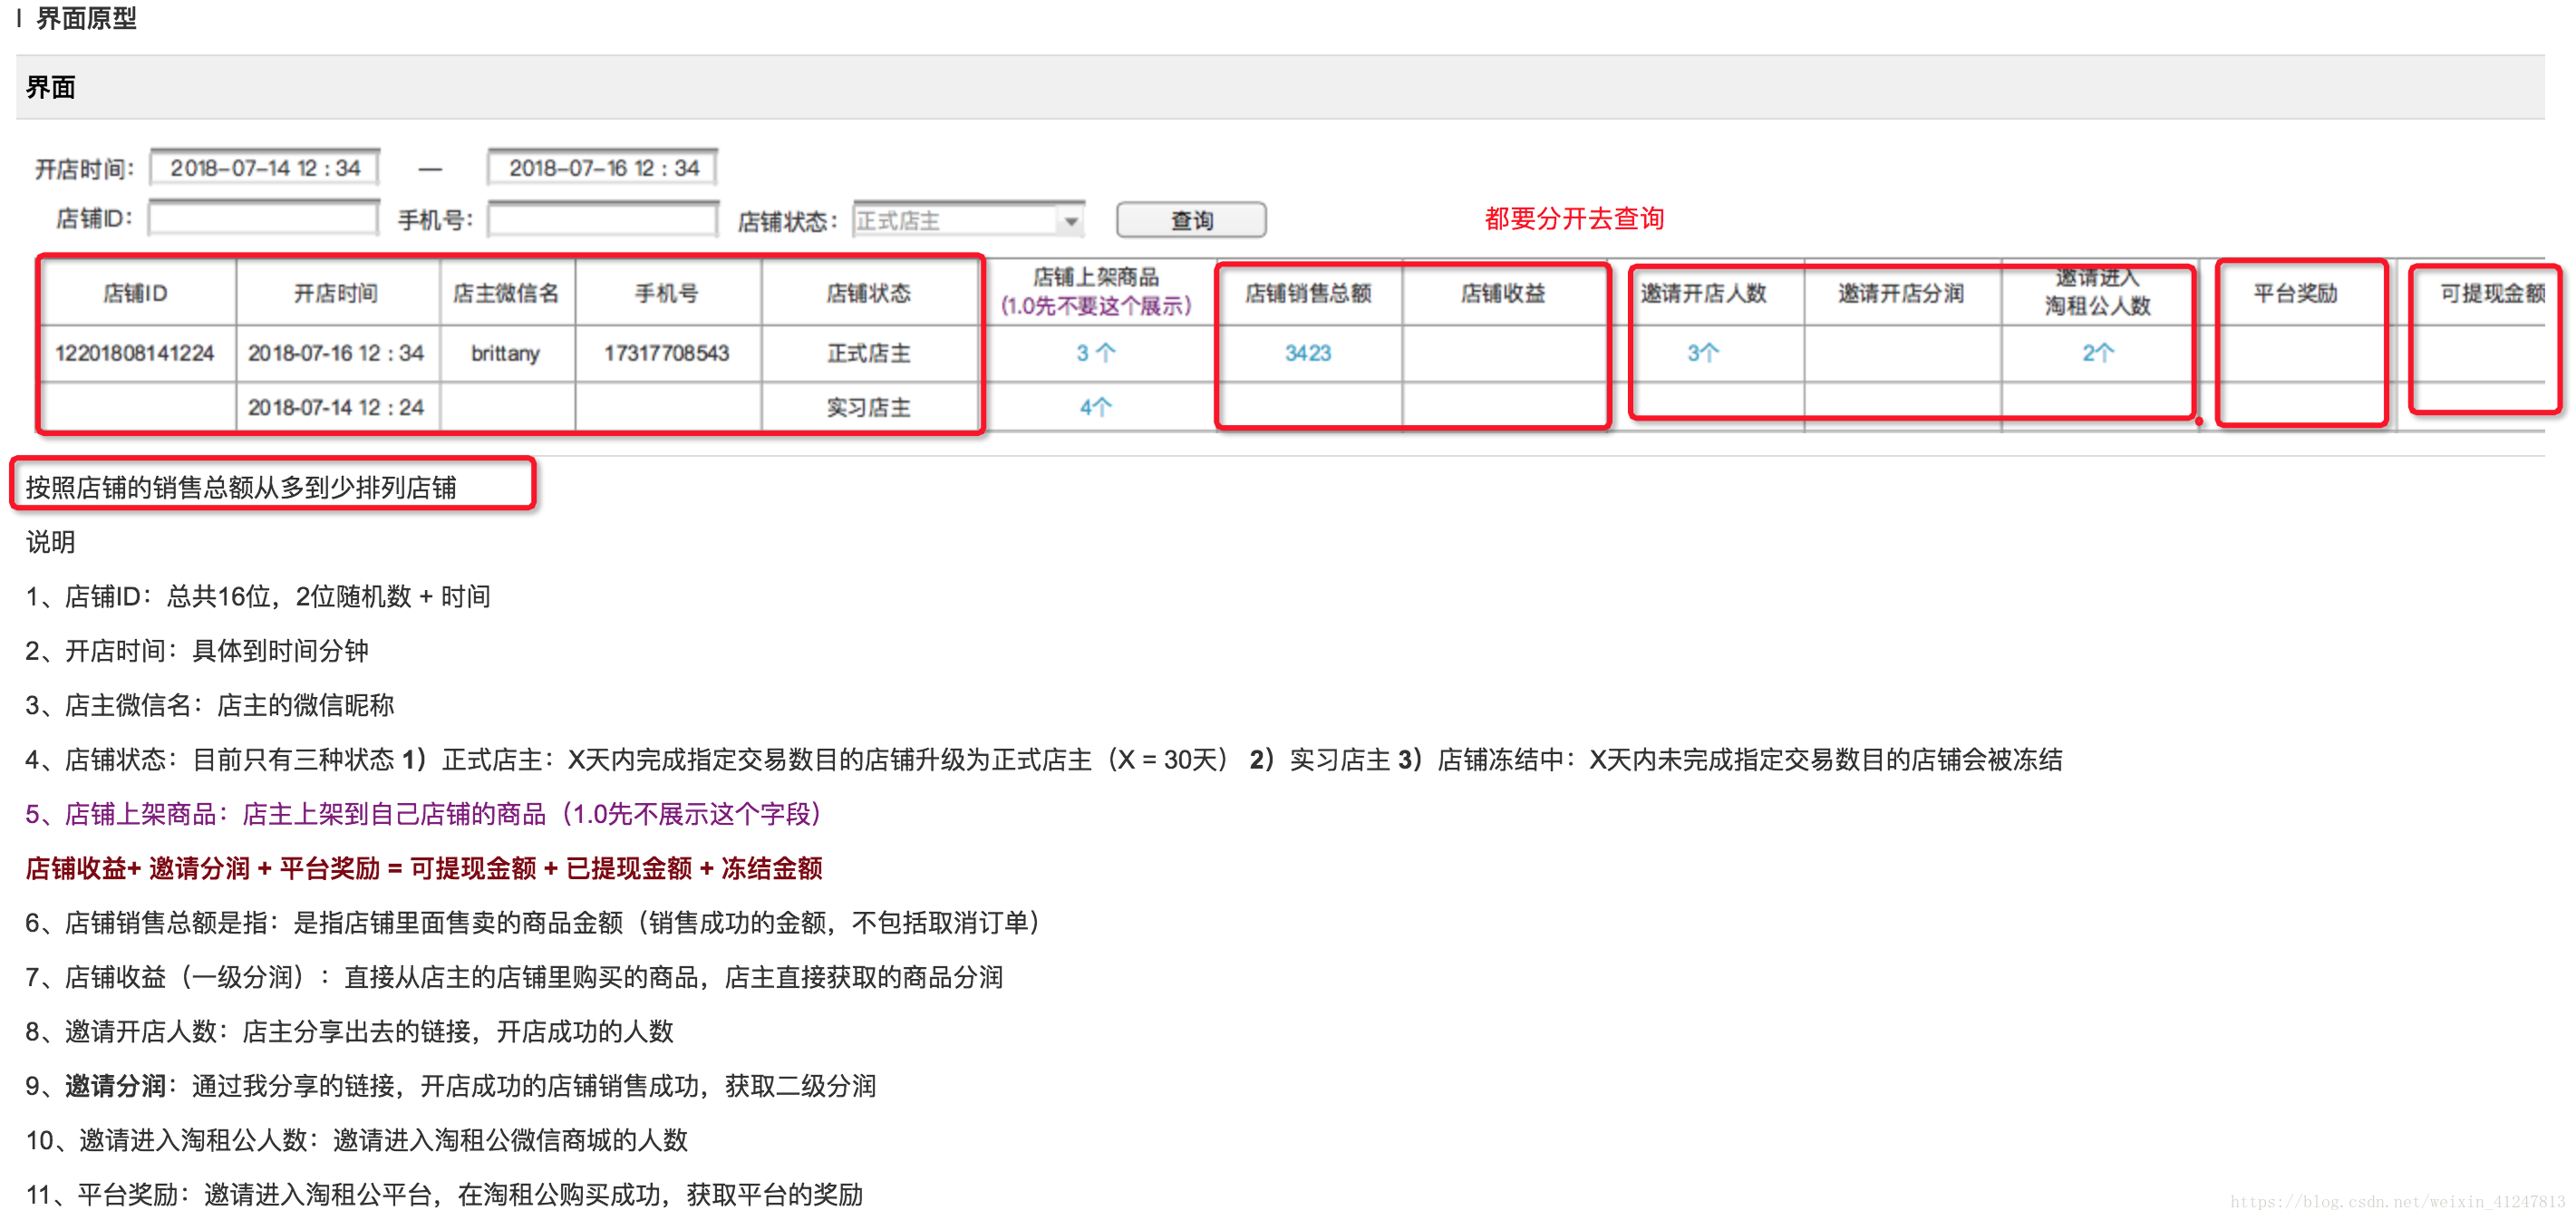Click the 界面原型 page title

coord(86,18)
